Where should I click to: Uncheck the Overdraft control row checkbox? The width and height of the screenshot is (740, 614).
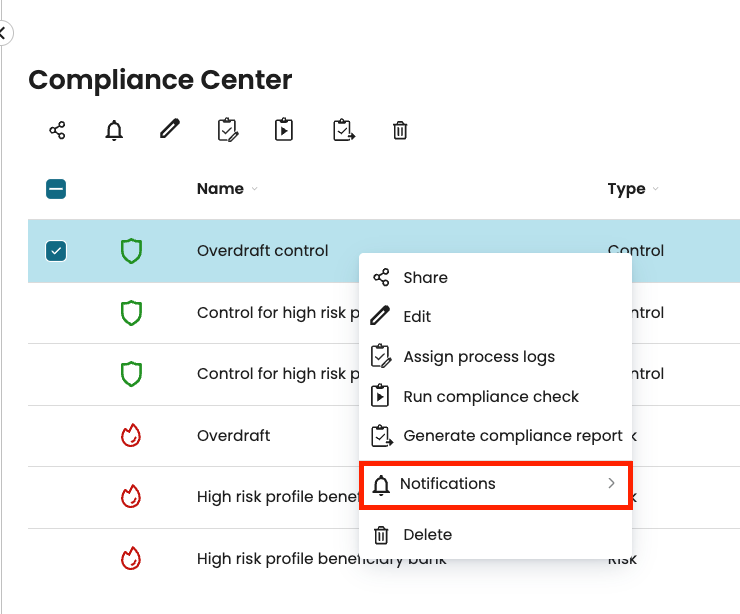(56, 251)
